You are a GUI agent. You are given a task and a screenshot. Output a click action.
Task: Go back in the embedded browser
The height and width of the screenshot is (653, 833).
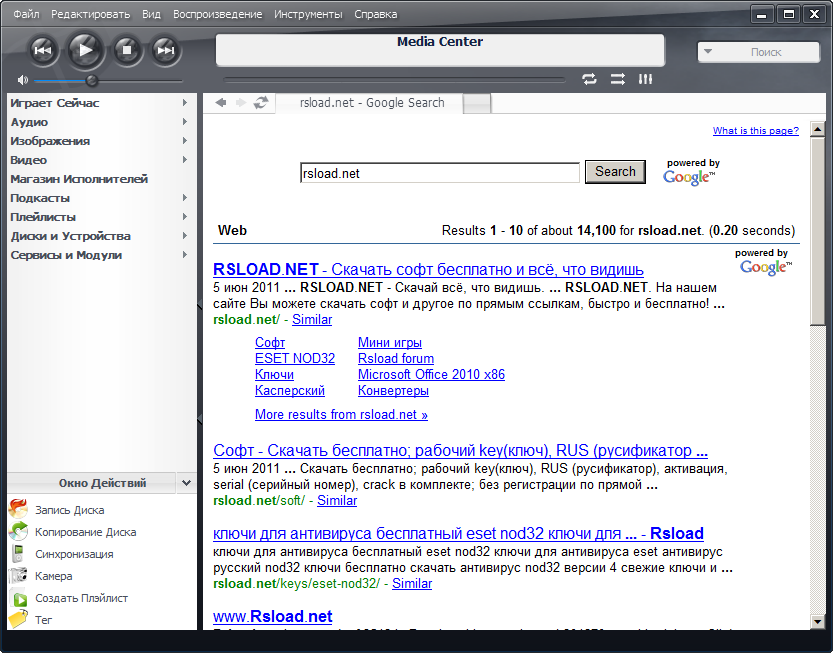pos(221,103)
